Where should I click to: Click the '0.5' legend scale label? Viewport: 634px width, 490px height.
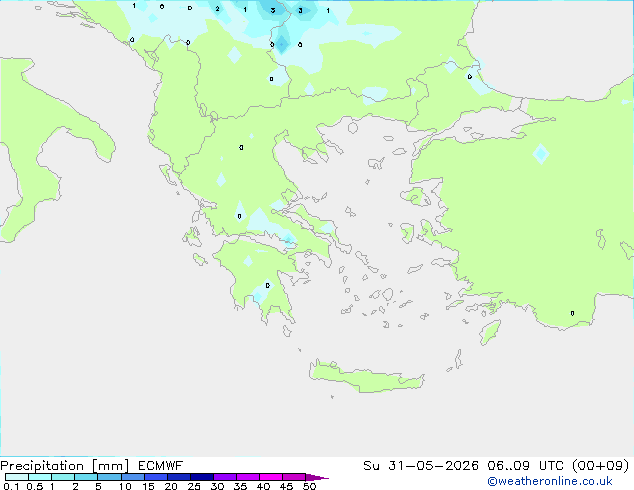click(35, 486)
